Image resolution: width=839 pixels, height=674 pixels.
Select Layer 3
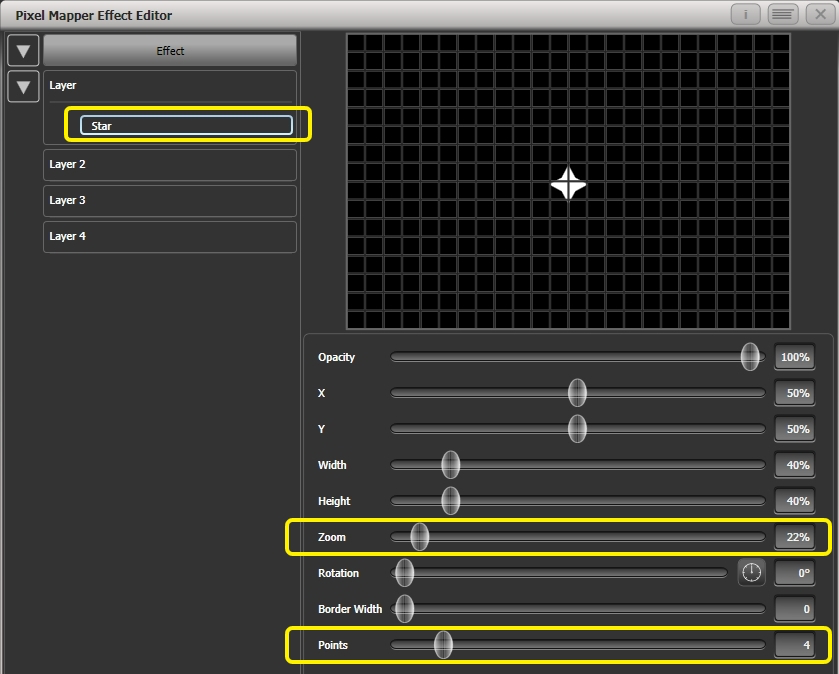(169, 200)
